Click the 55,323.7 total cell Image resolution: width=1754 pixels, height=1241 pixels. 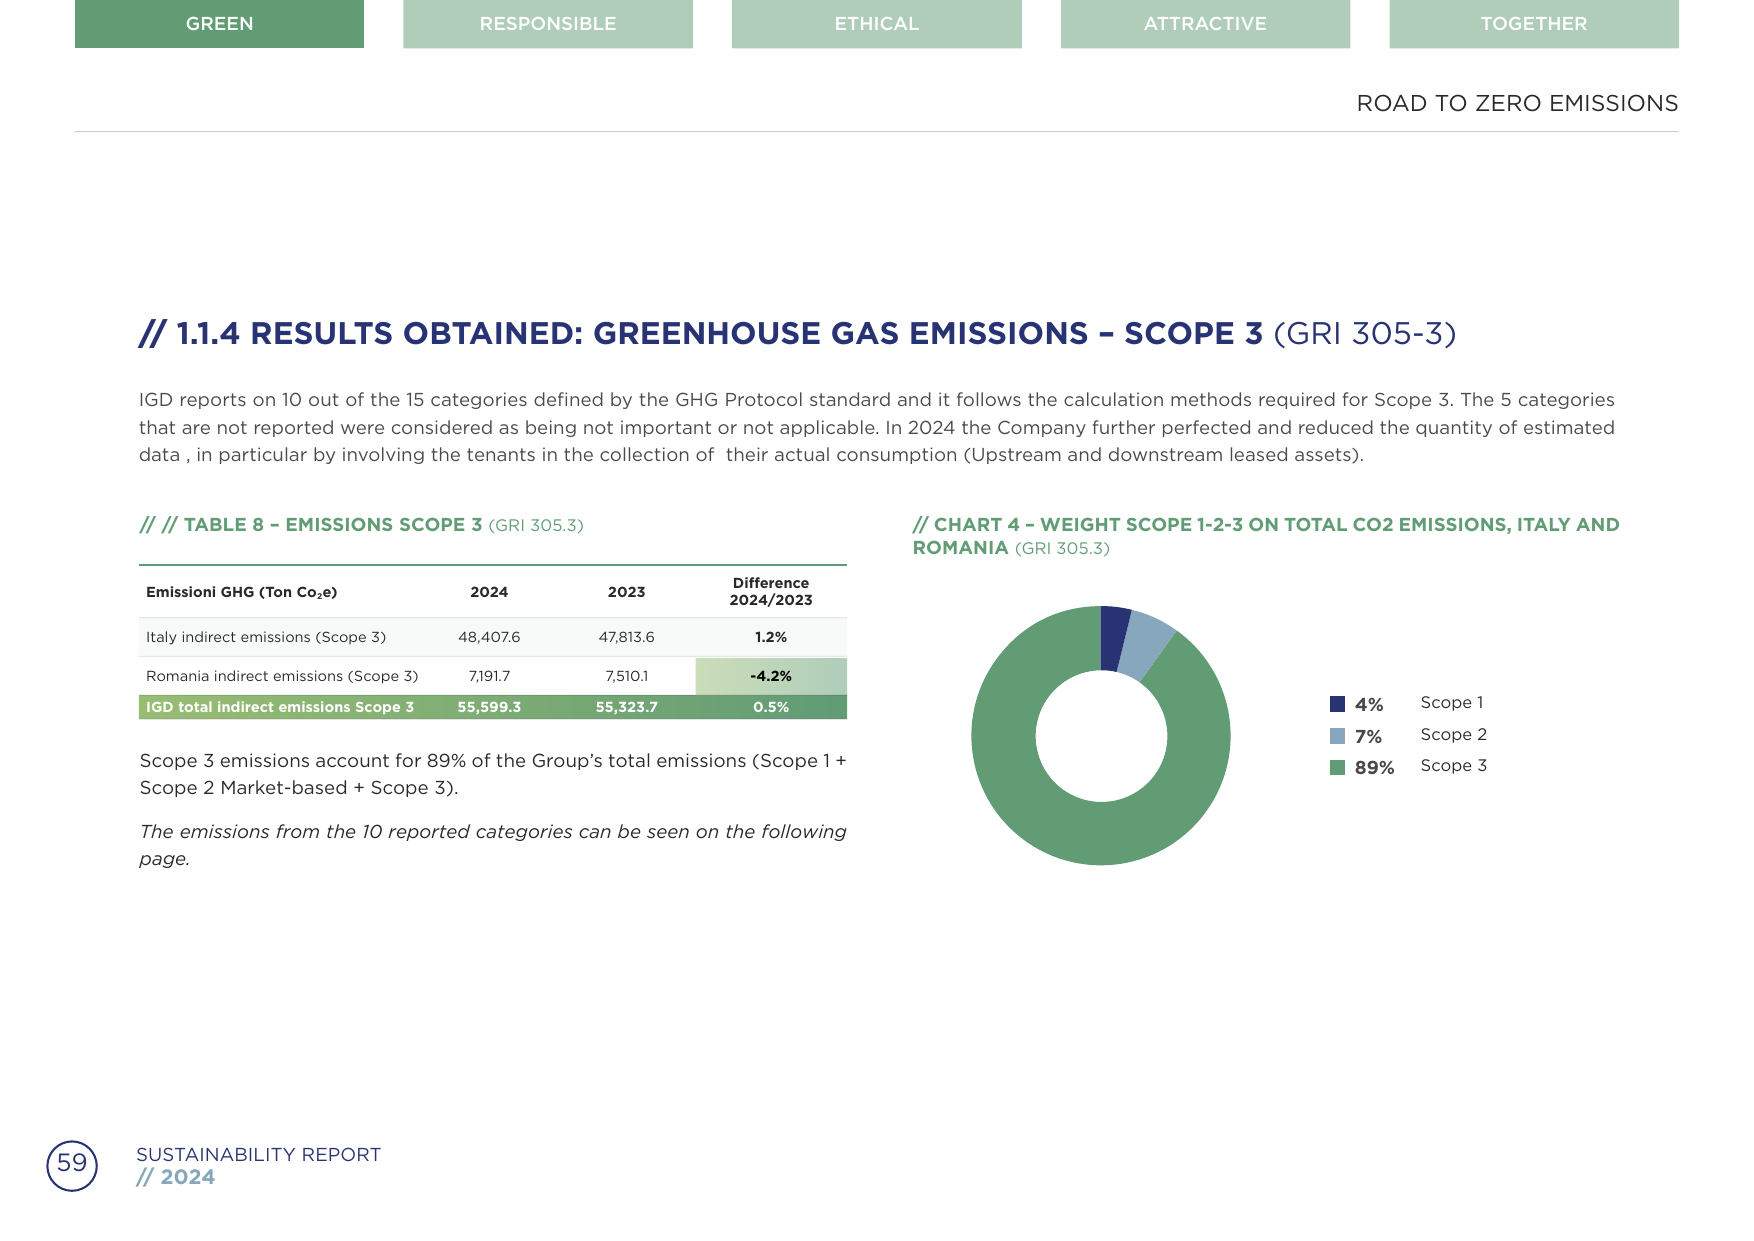[626, 707]
